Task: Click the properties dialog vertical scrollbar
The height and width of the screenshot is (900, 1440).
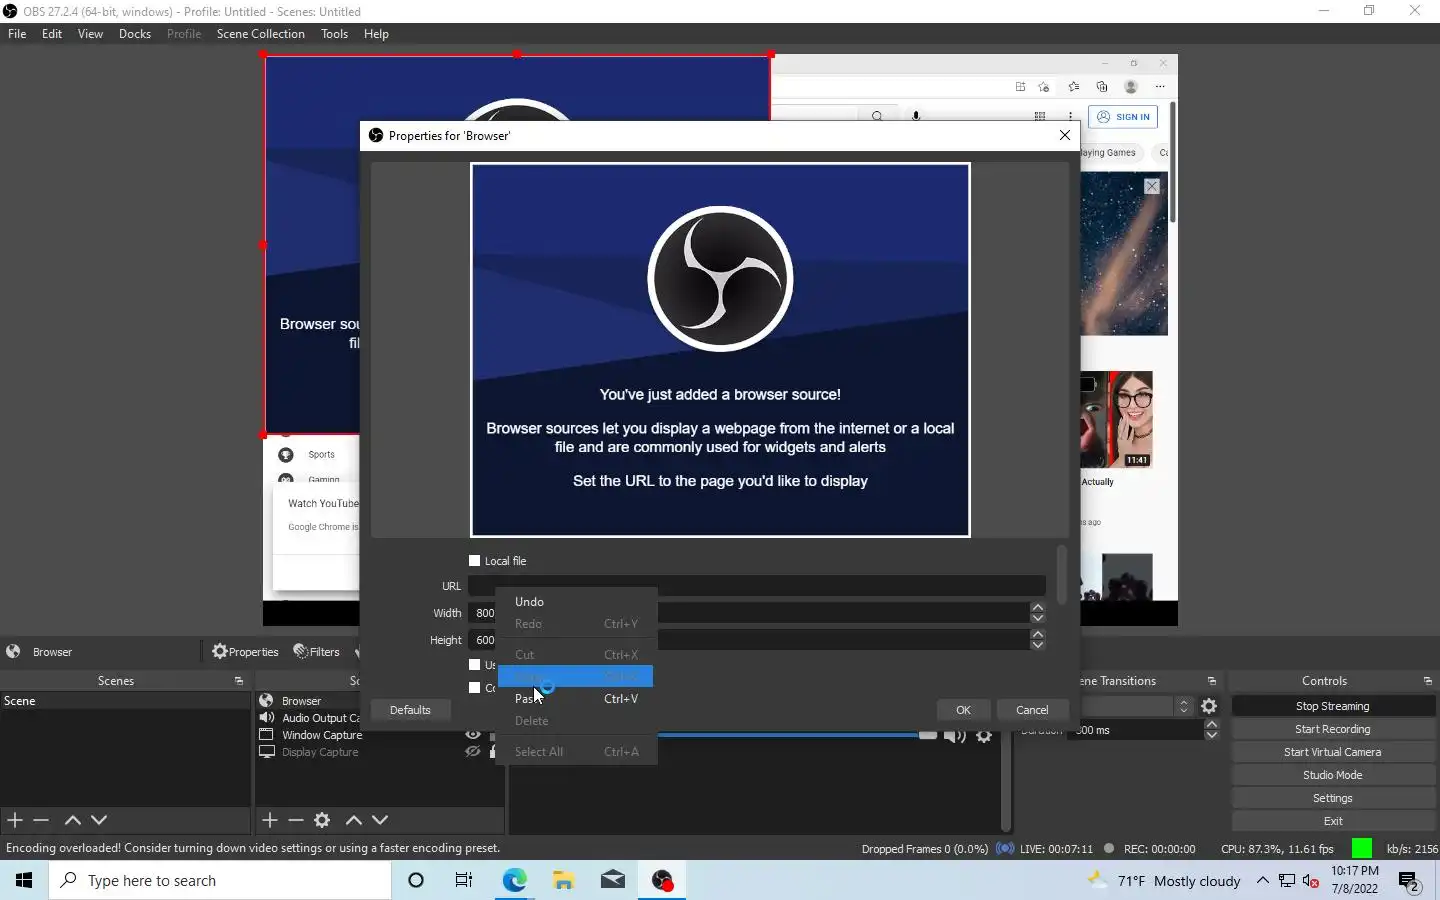Action: (x=1061, y=575)
